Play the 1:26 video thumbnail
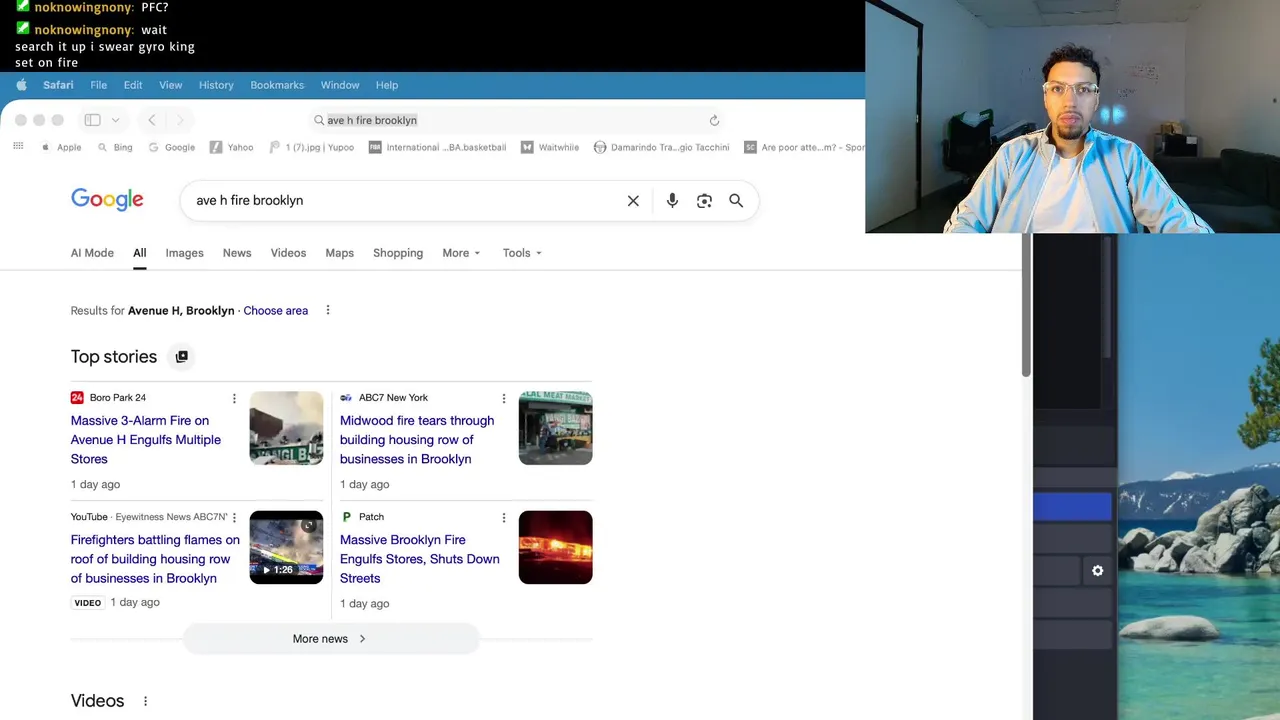This screenshot has width=1280, height=720. pyautogui.click(x=286, y=547)
